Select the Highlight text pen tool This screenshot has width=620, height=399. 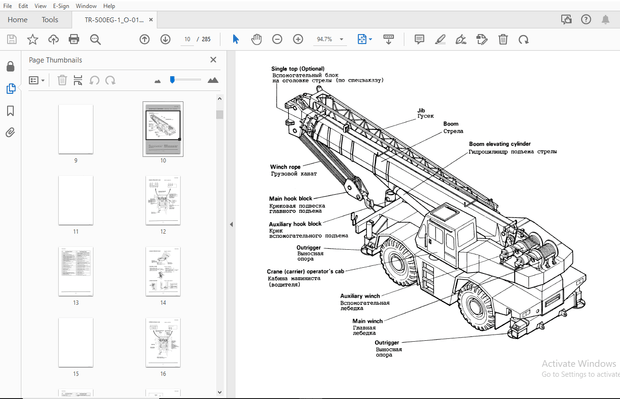pyautogui.click(x=440, y=39)
